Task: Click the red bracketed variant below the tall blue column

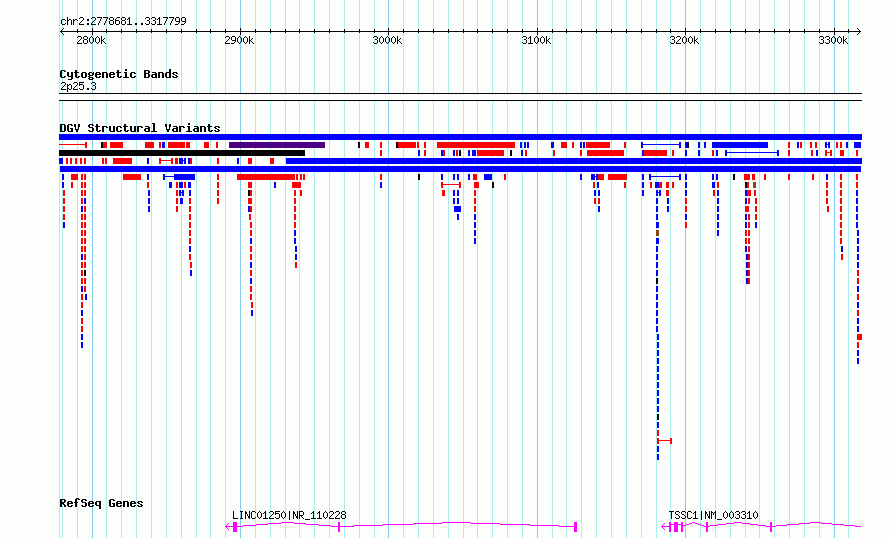Action: (665, 440)
